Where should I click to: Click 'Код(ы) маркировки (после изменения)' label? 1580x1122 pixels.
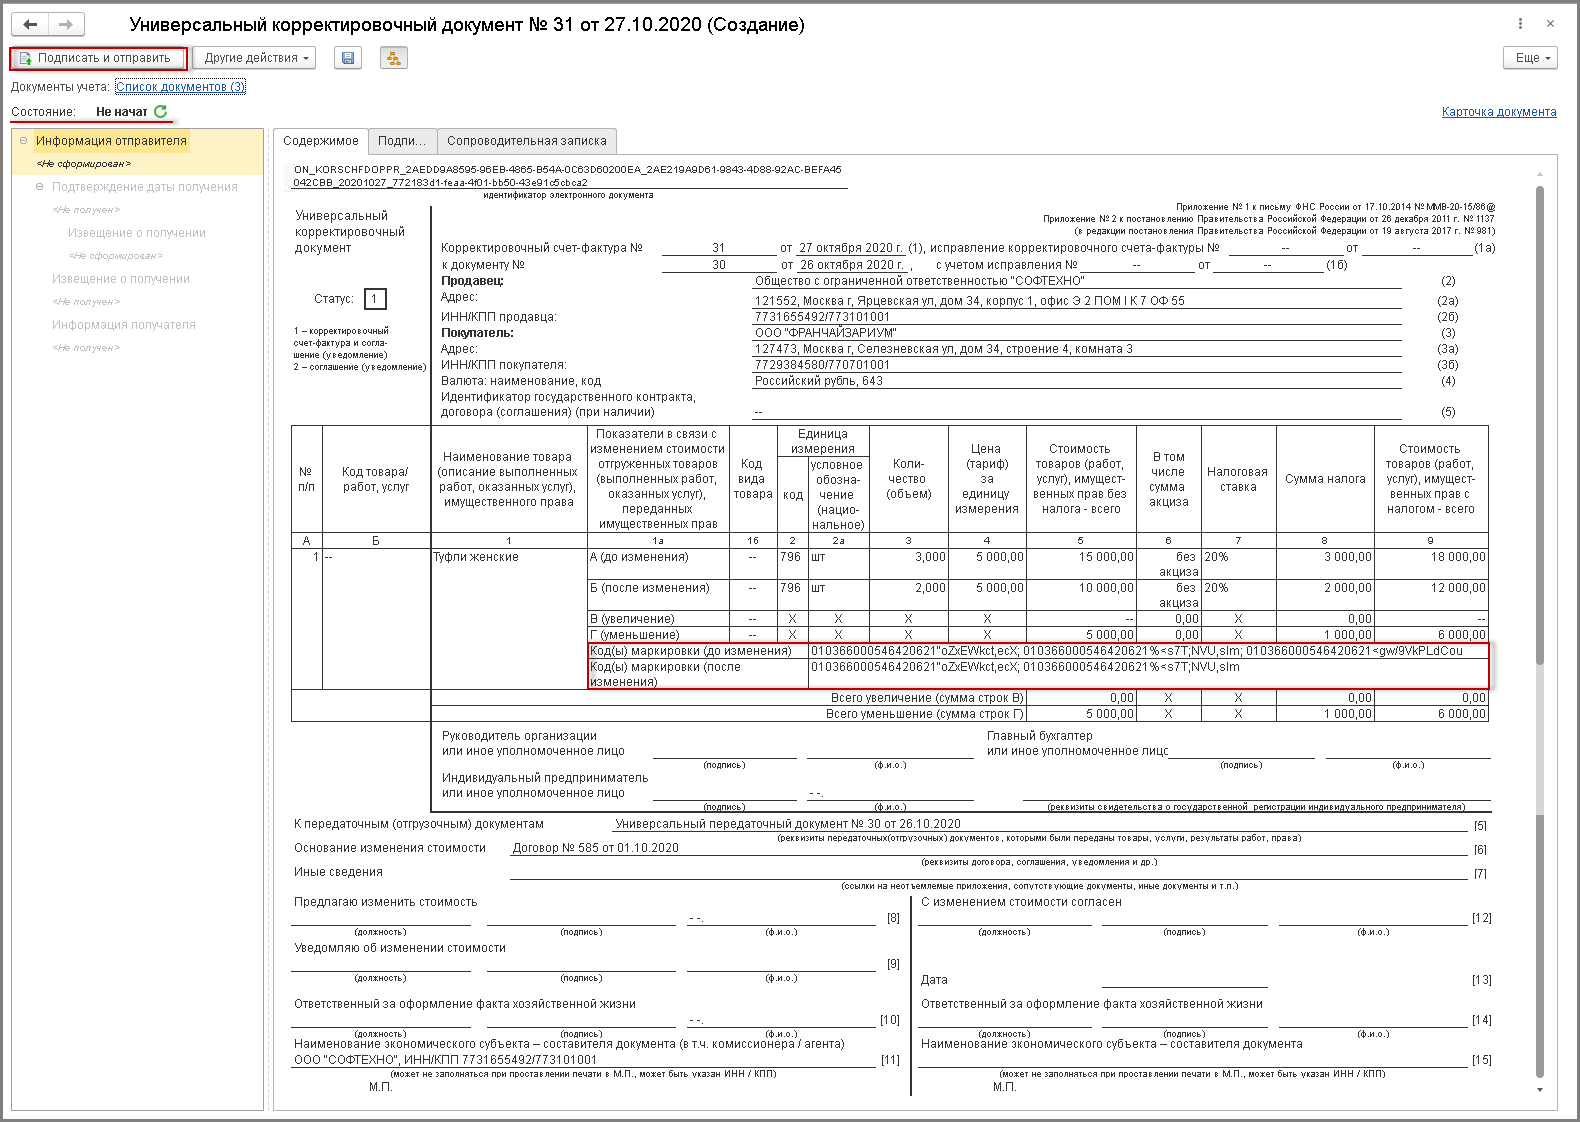(x=666, y=674)
